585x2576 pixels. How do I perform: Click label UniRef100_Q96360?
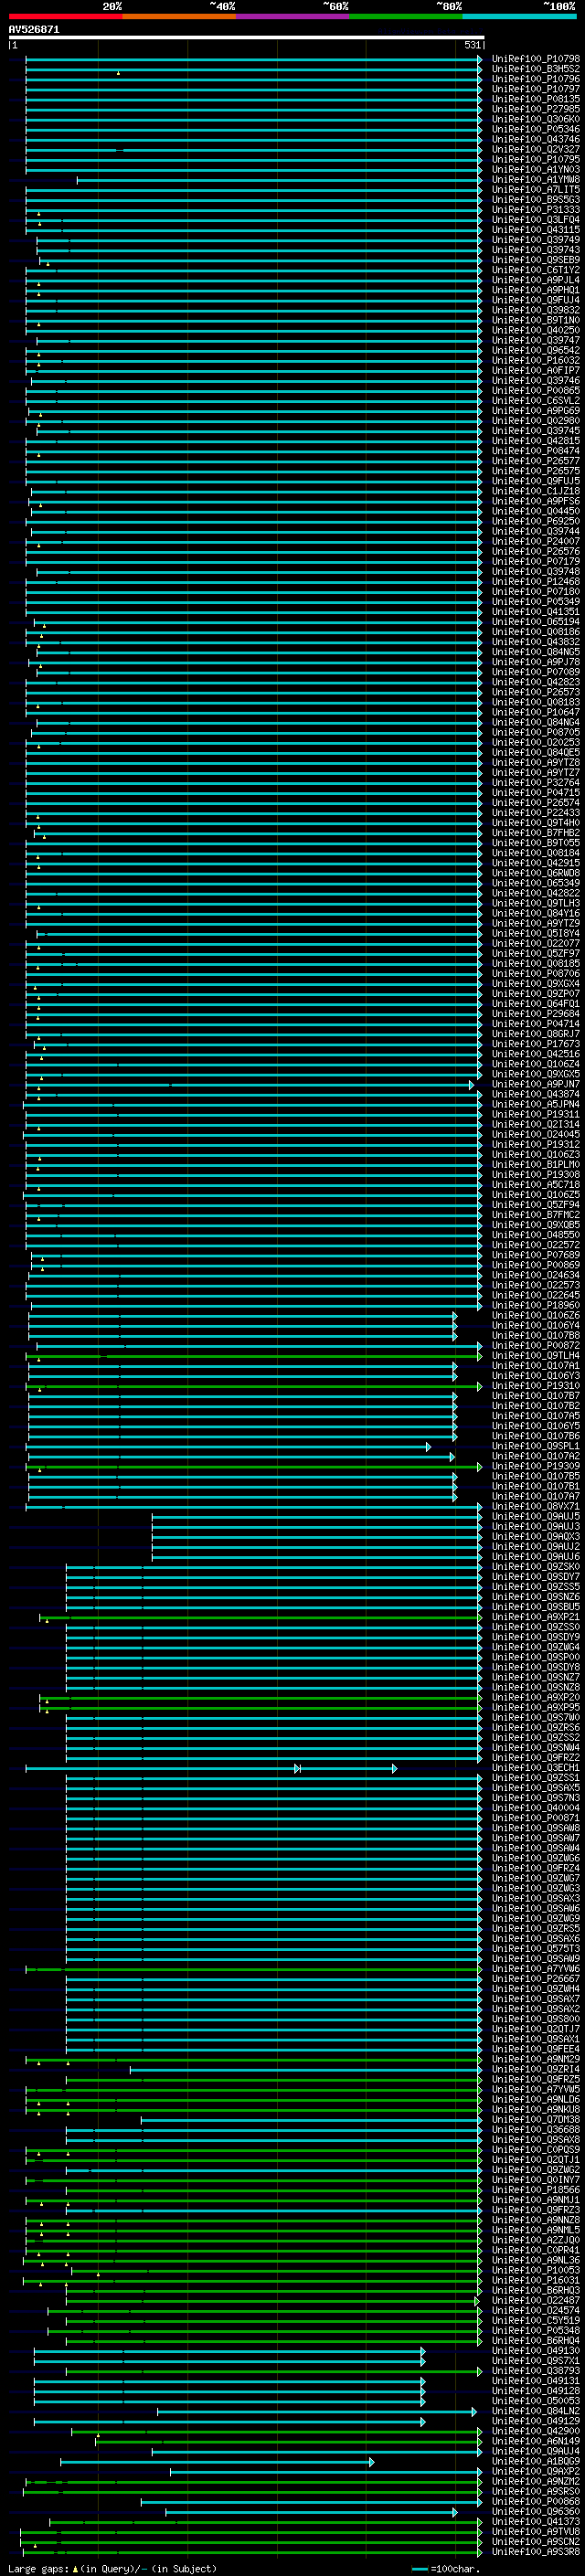[x=536, y=2511]
